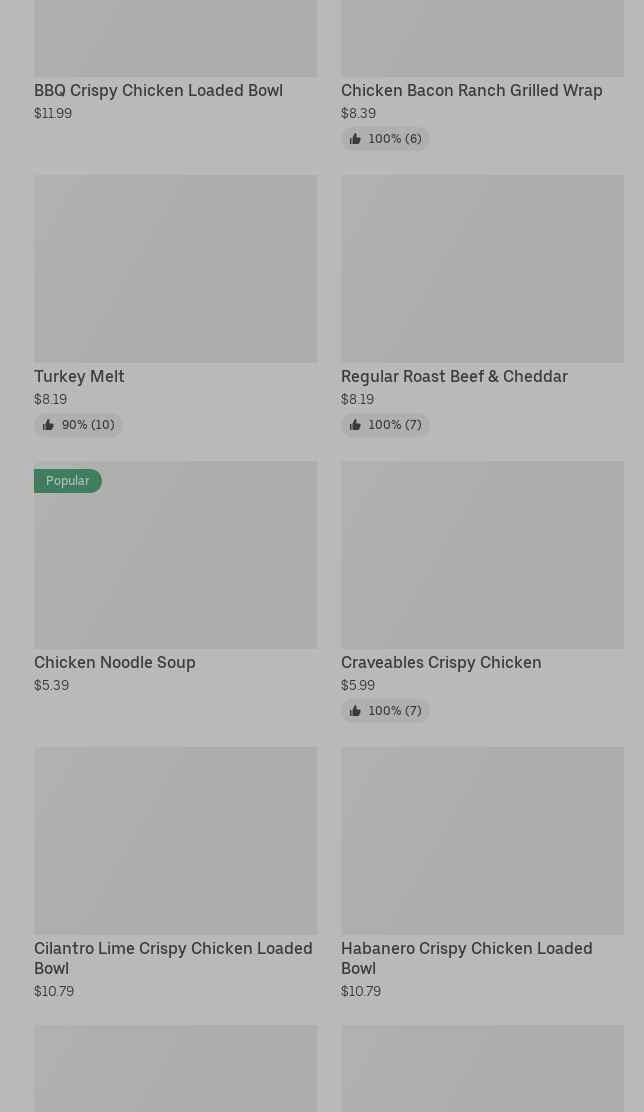Open BBQ Crispy Chicken Loaded Bowl item
Screen dimensions: 644x1112
(158, 90)
